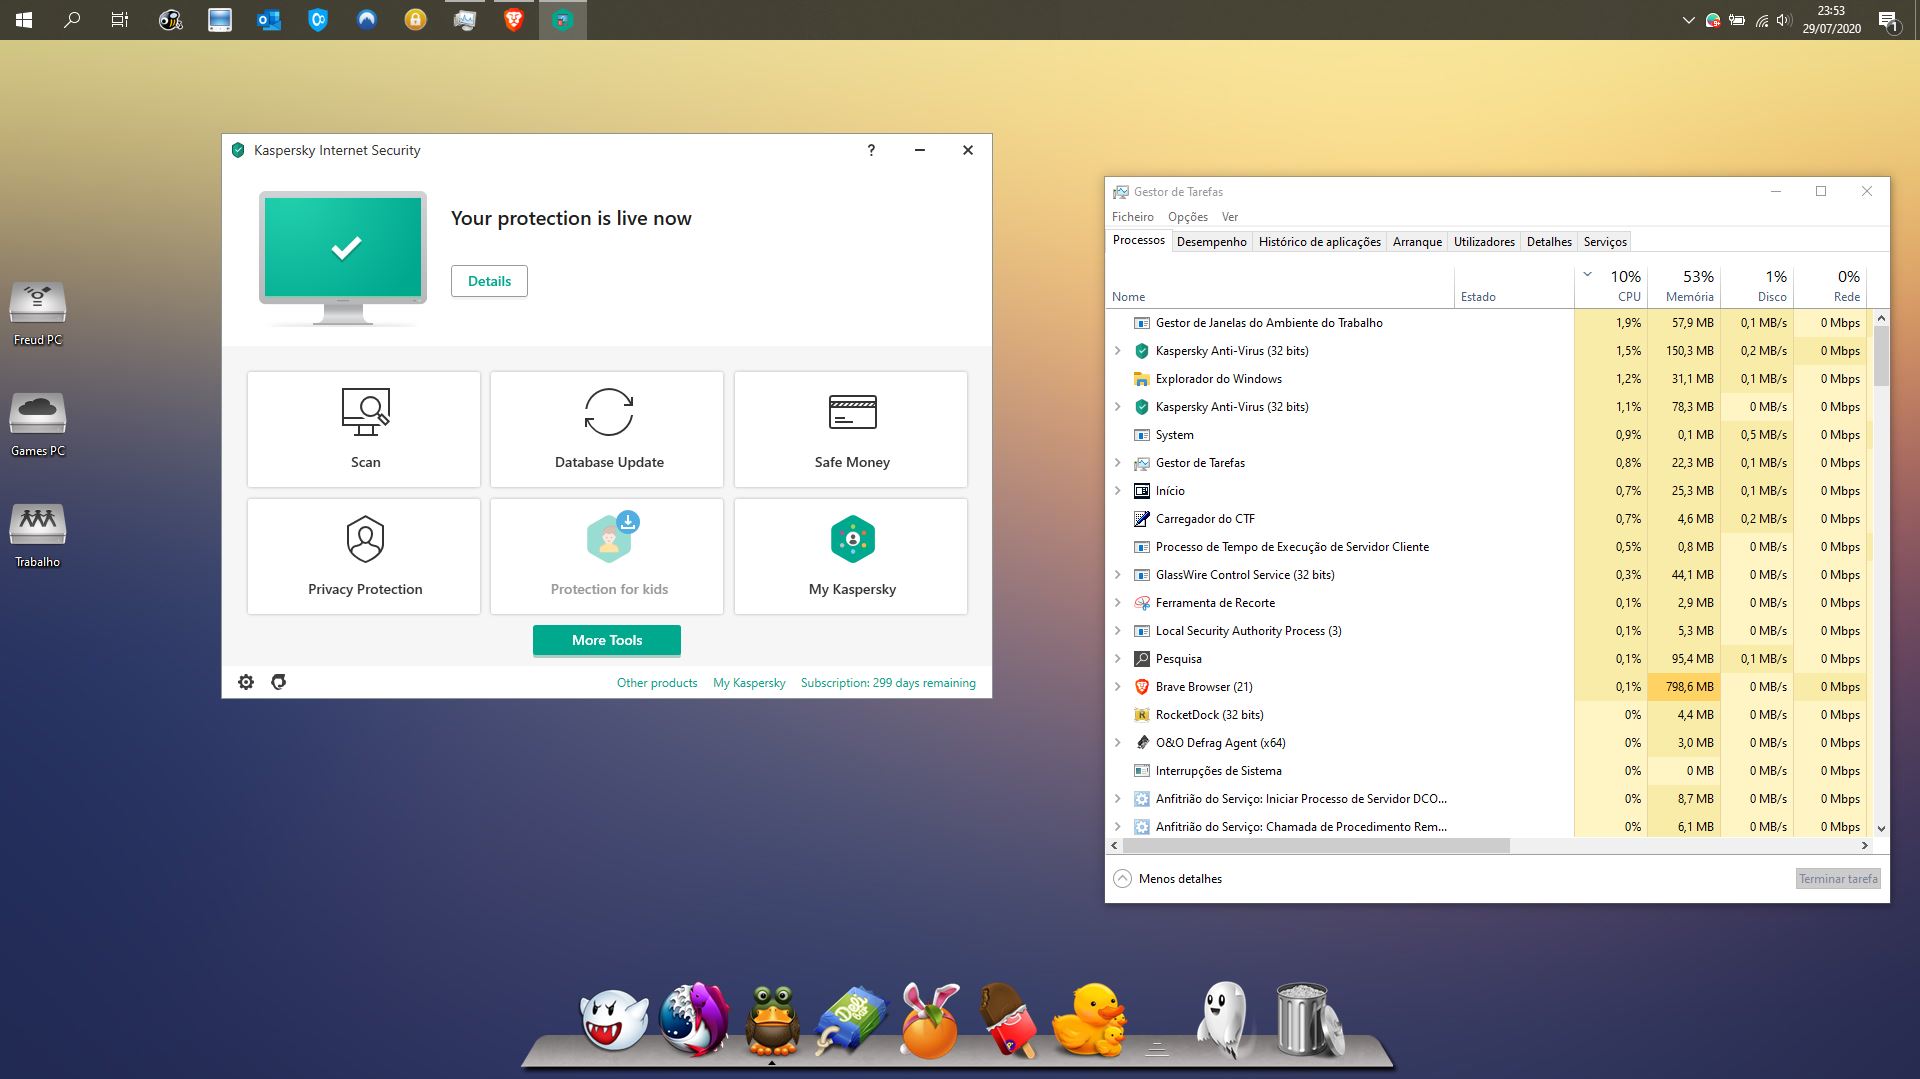Image resolution: width=1920 pixels, height=1079 pixels.
Task: Launch the rubber duck dock icon
Action: tap(1088, 1019)
